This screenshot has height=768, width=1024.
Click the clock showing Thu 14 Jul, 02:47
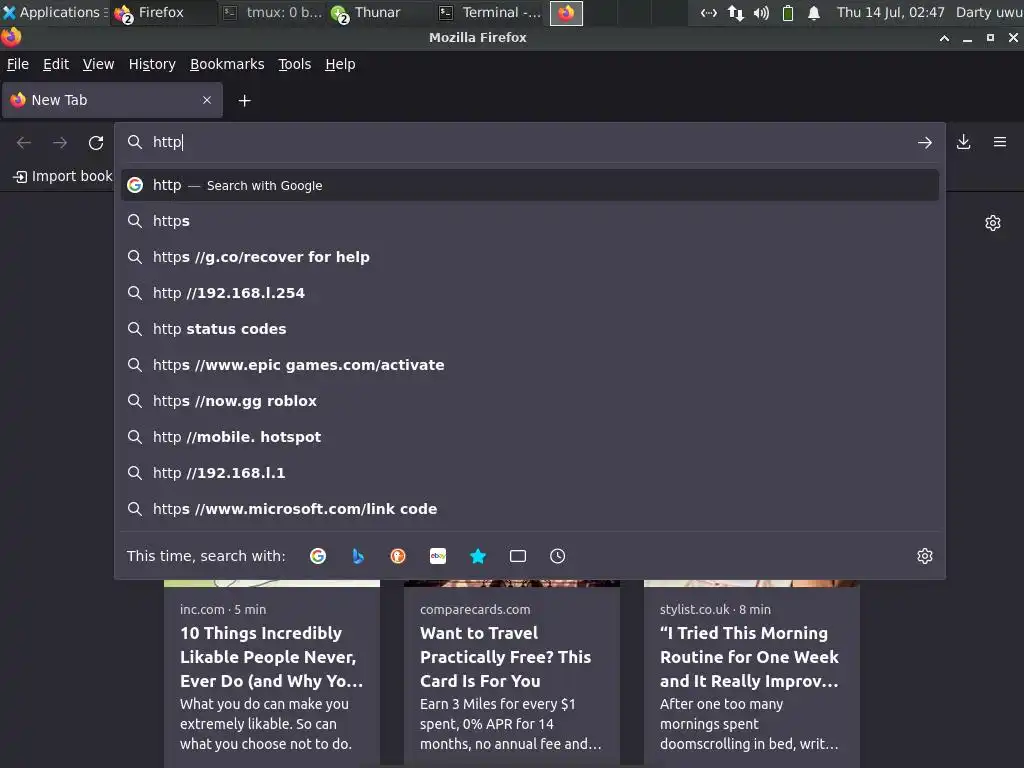click(890, 12)
